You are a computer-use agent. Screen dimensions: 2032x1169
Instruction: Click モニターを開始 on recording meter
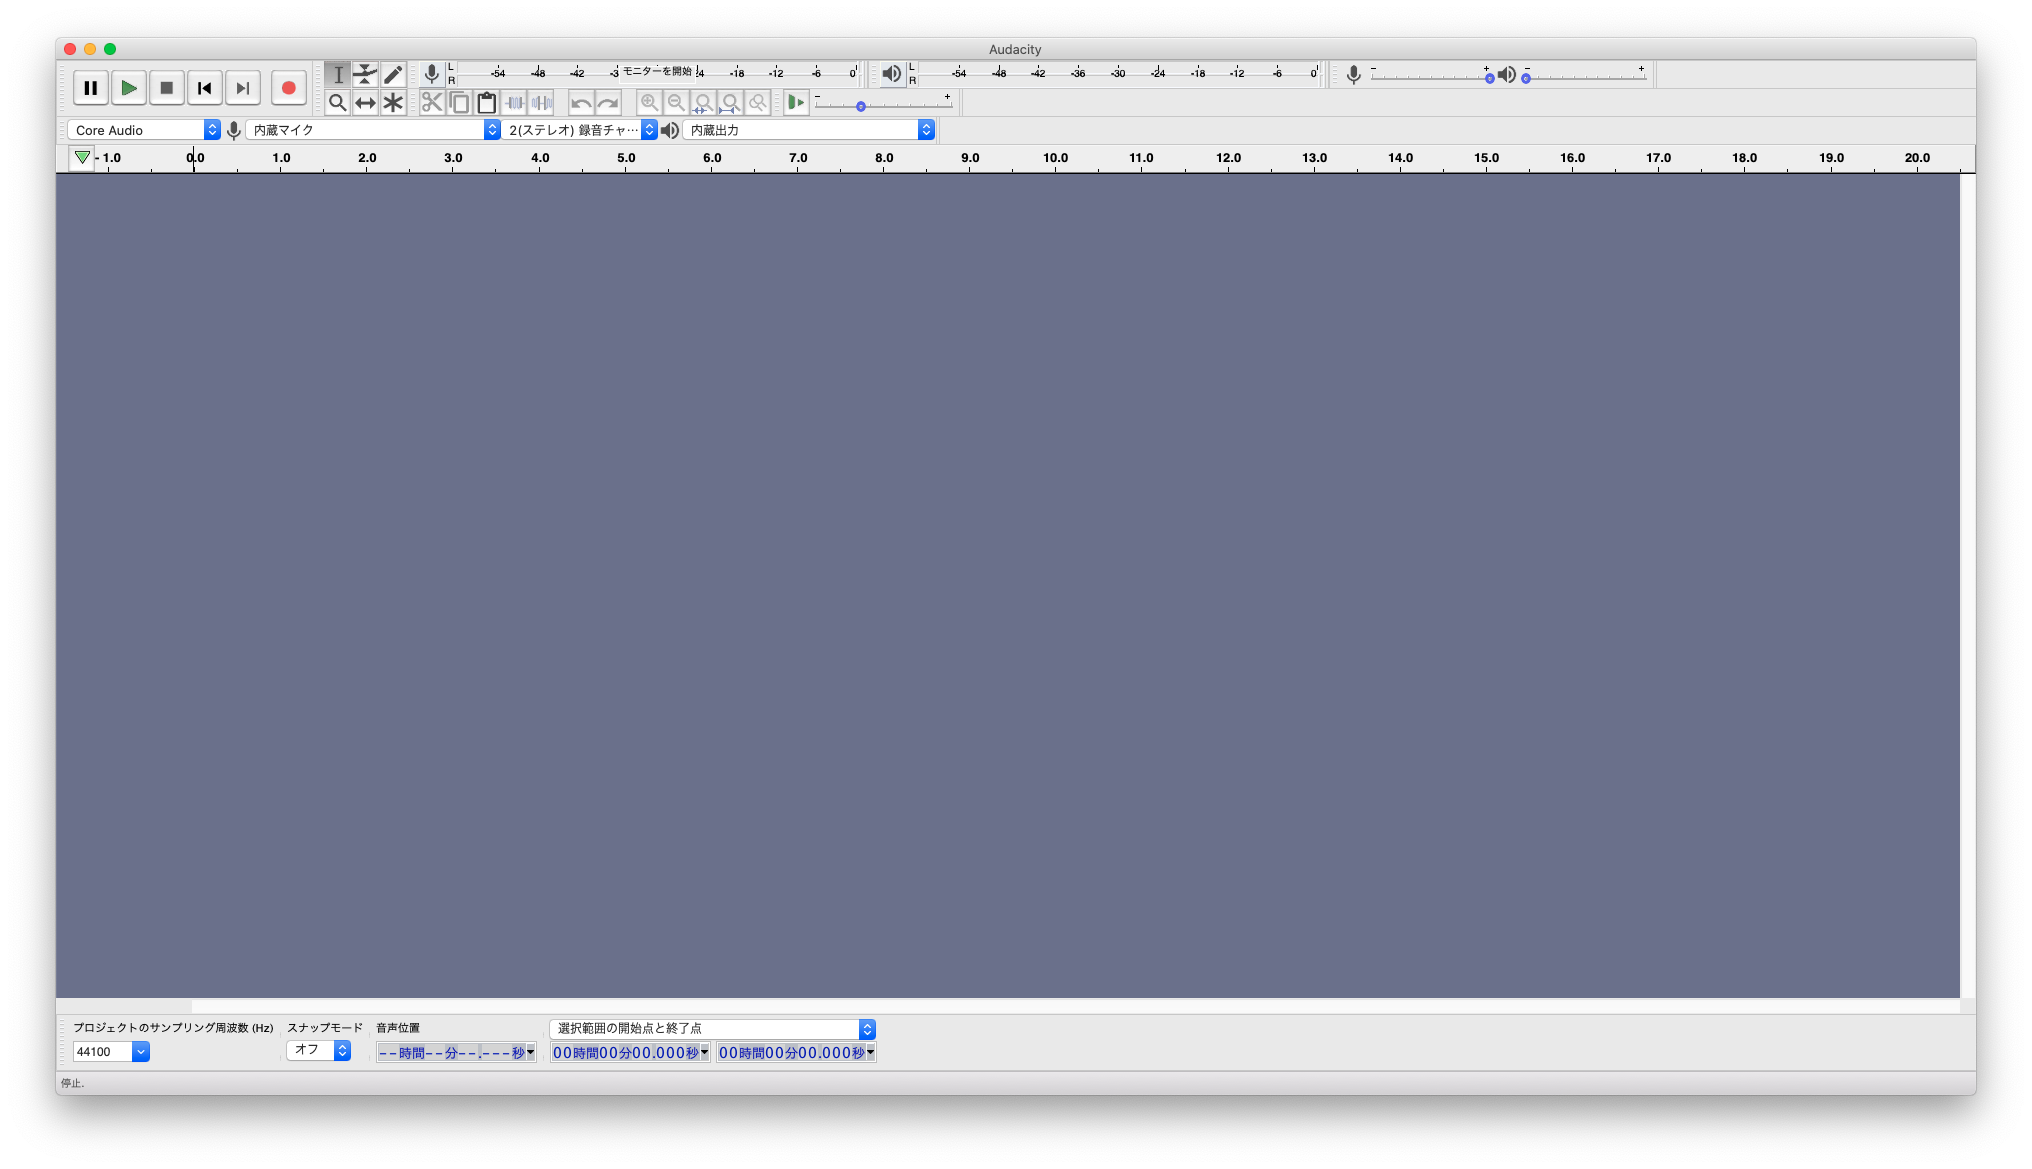(657, 72)
